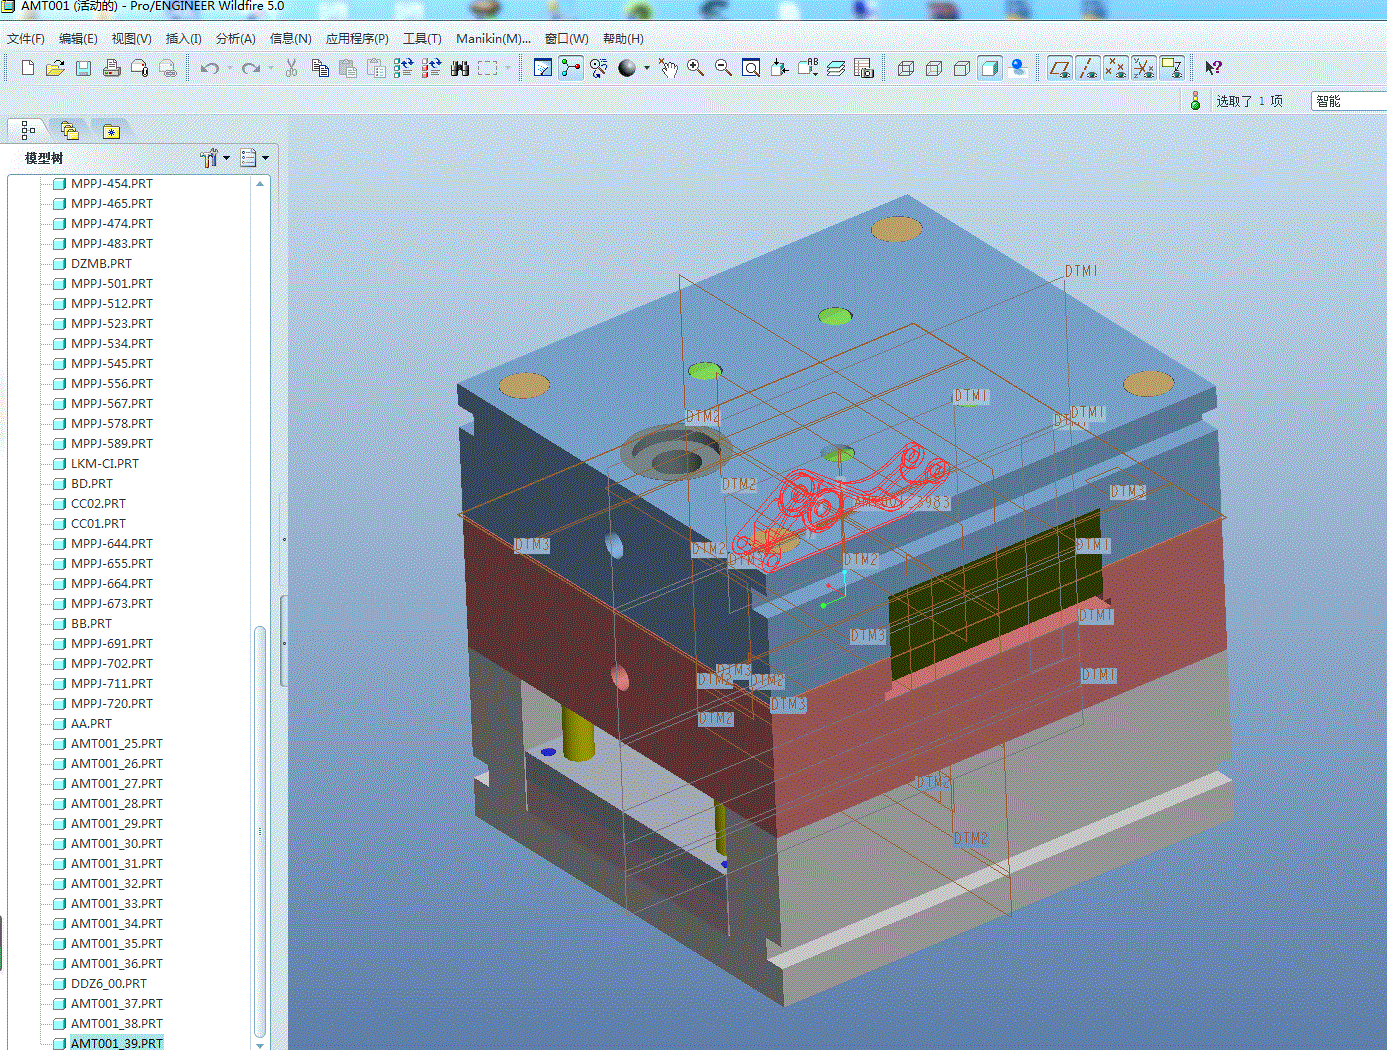Screen dimensions: 1387x1050
Task: Toggle datum planes display
Action: point(1059,68)
